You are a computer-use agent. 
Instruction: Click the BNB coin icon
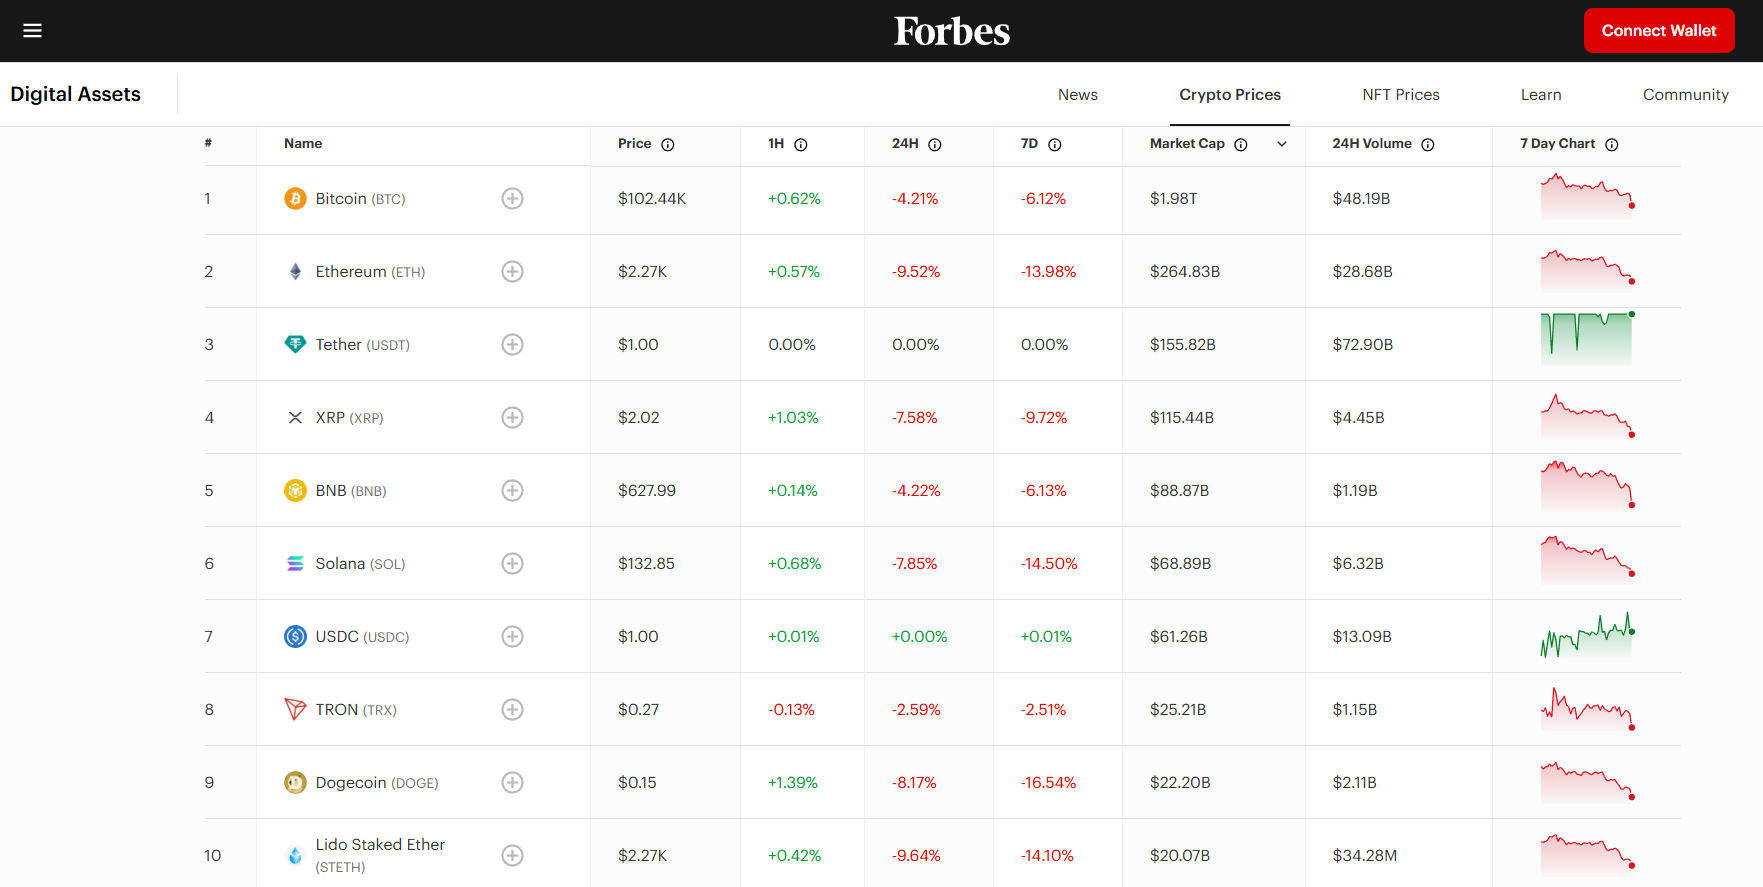[x=295, y=491]
